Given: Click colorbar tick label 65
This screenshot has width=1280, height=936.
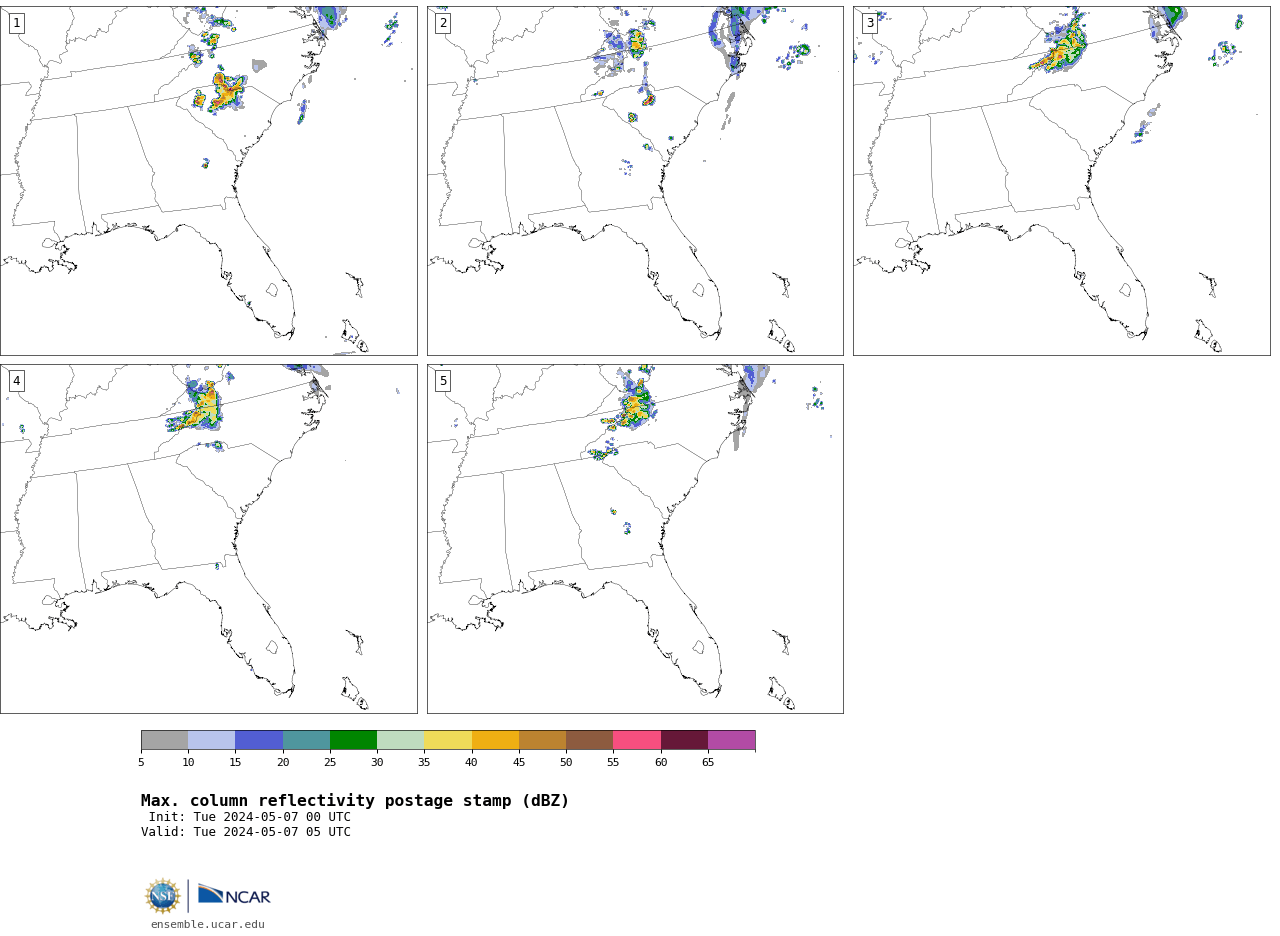Looking at the screenshot, I should pos(708,763).
